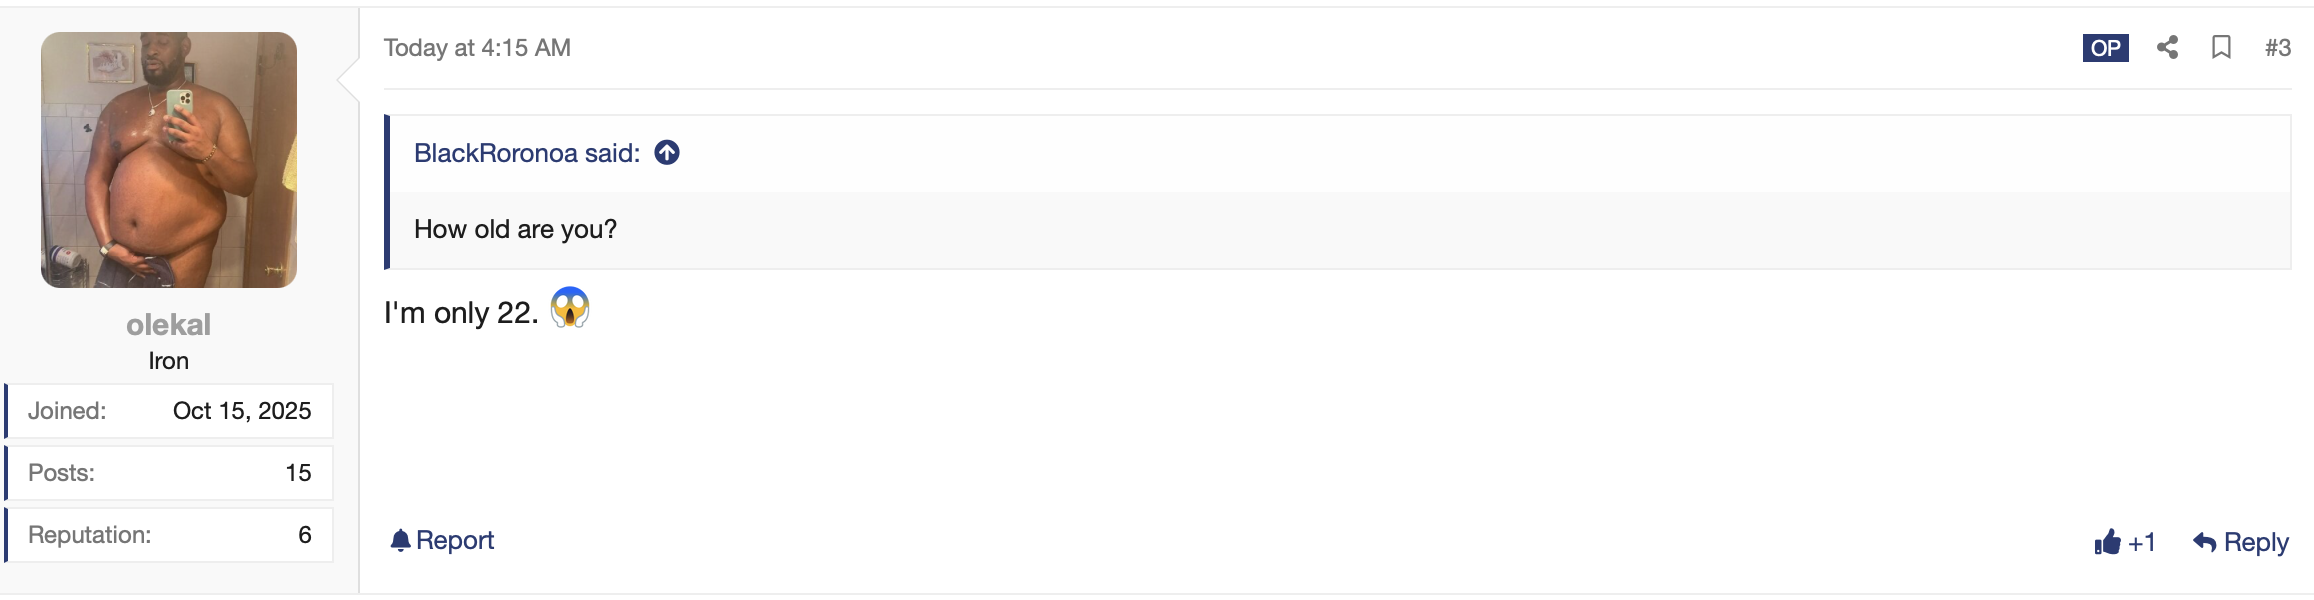Click the quoted text 'How old are you?'
The image size is (2314, 600).
[515, 229]
